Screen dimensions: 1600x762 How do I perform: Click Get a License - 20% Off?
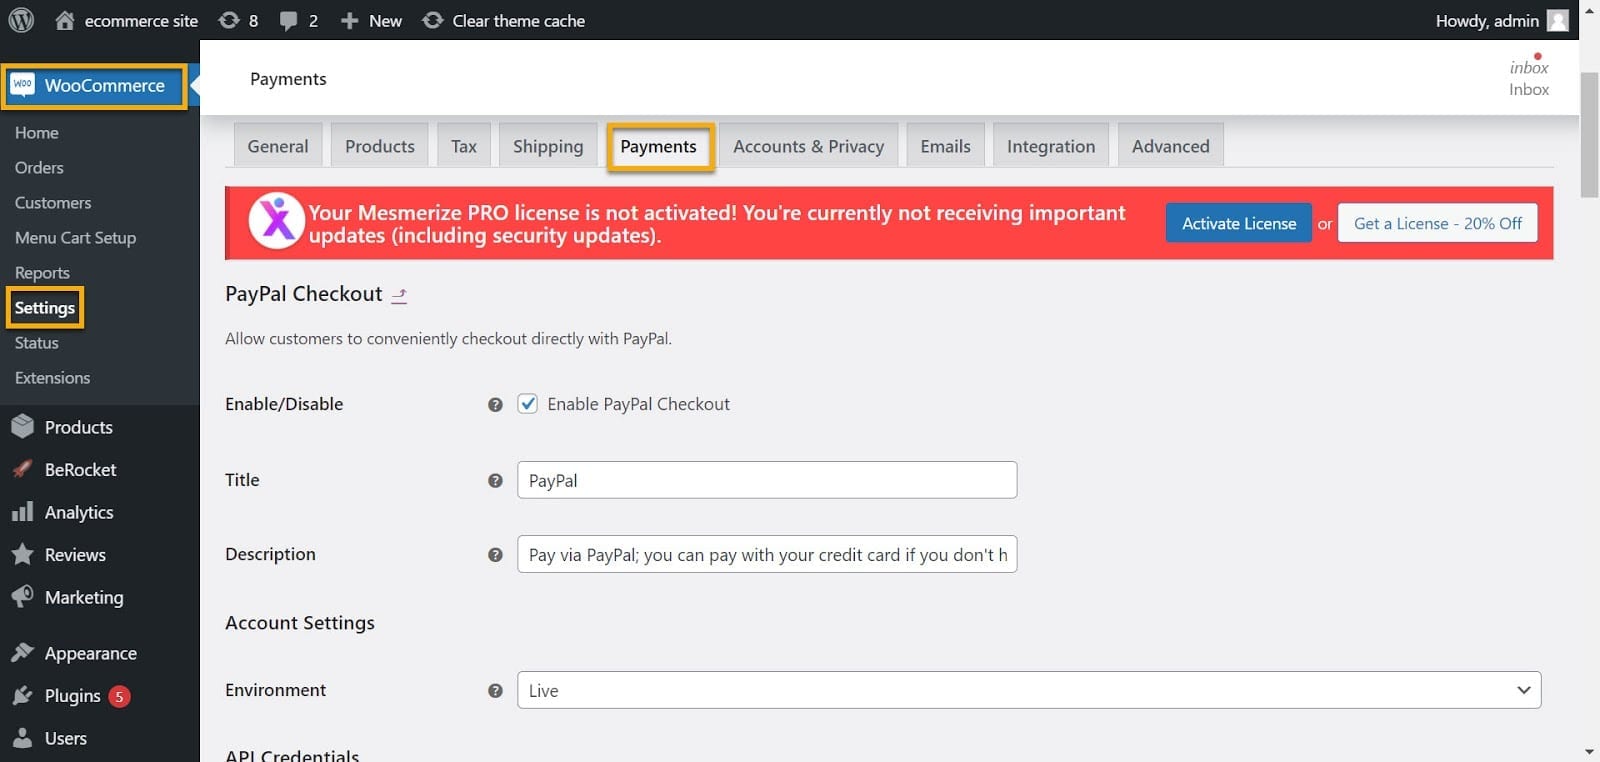(1438, 223)
